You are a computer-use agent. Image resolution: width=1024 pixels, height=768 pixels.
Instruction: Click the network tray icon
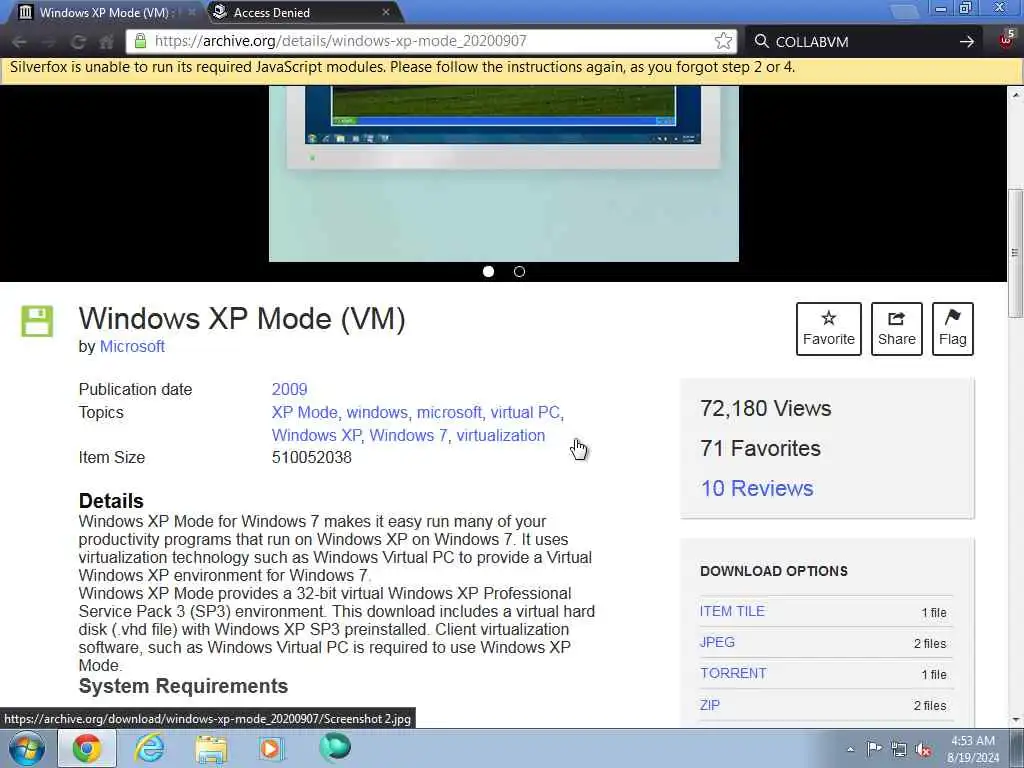tap(899, 750)
